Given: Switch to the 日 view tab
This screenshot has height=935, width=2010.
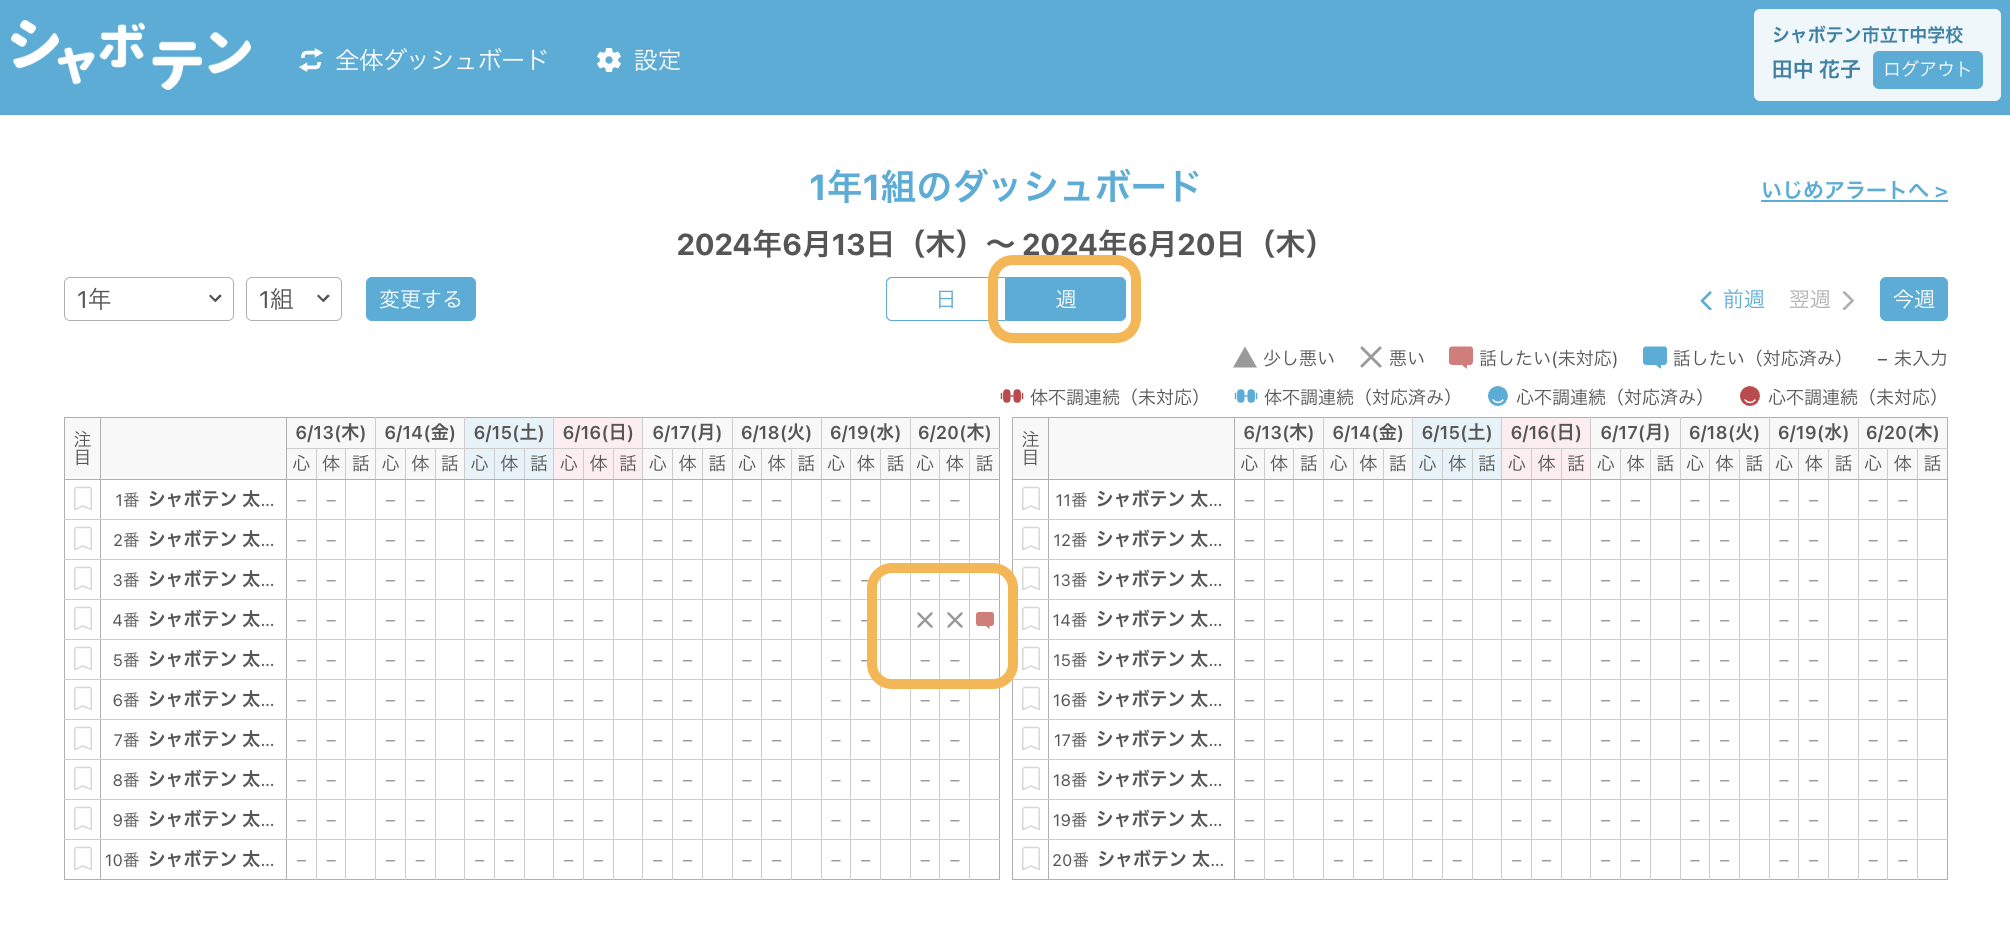Looking at the screenshot, I should tap(945, 299).
